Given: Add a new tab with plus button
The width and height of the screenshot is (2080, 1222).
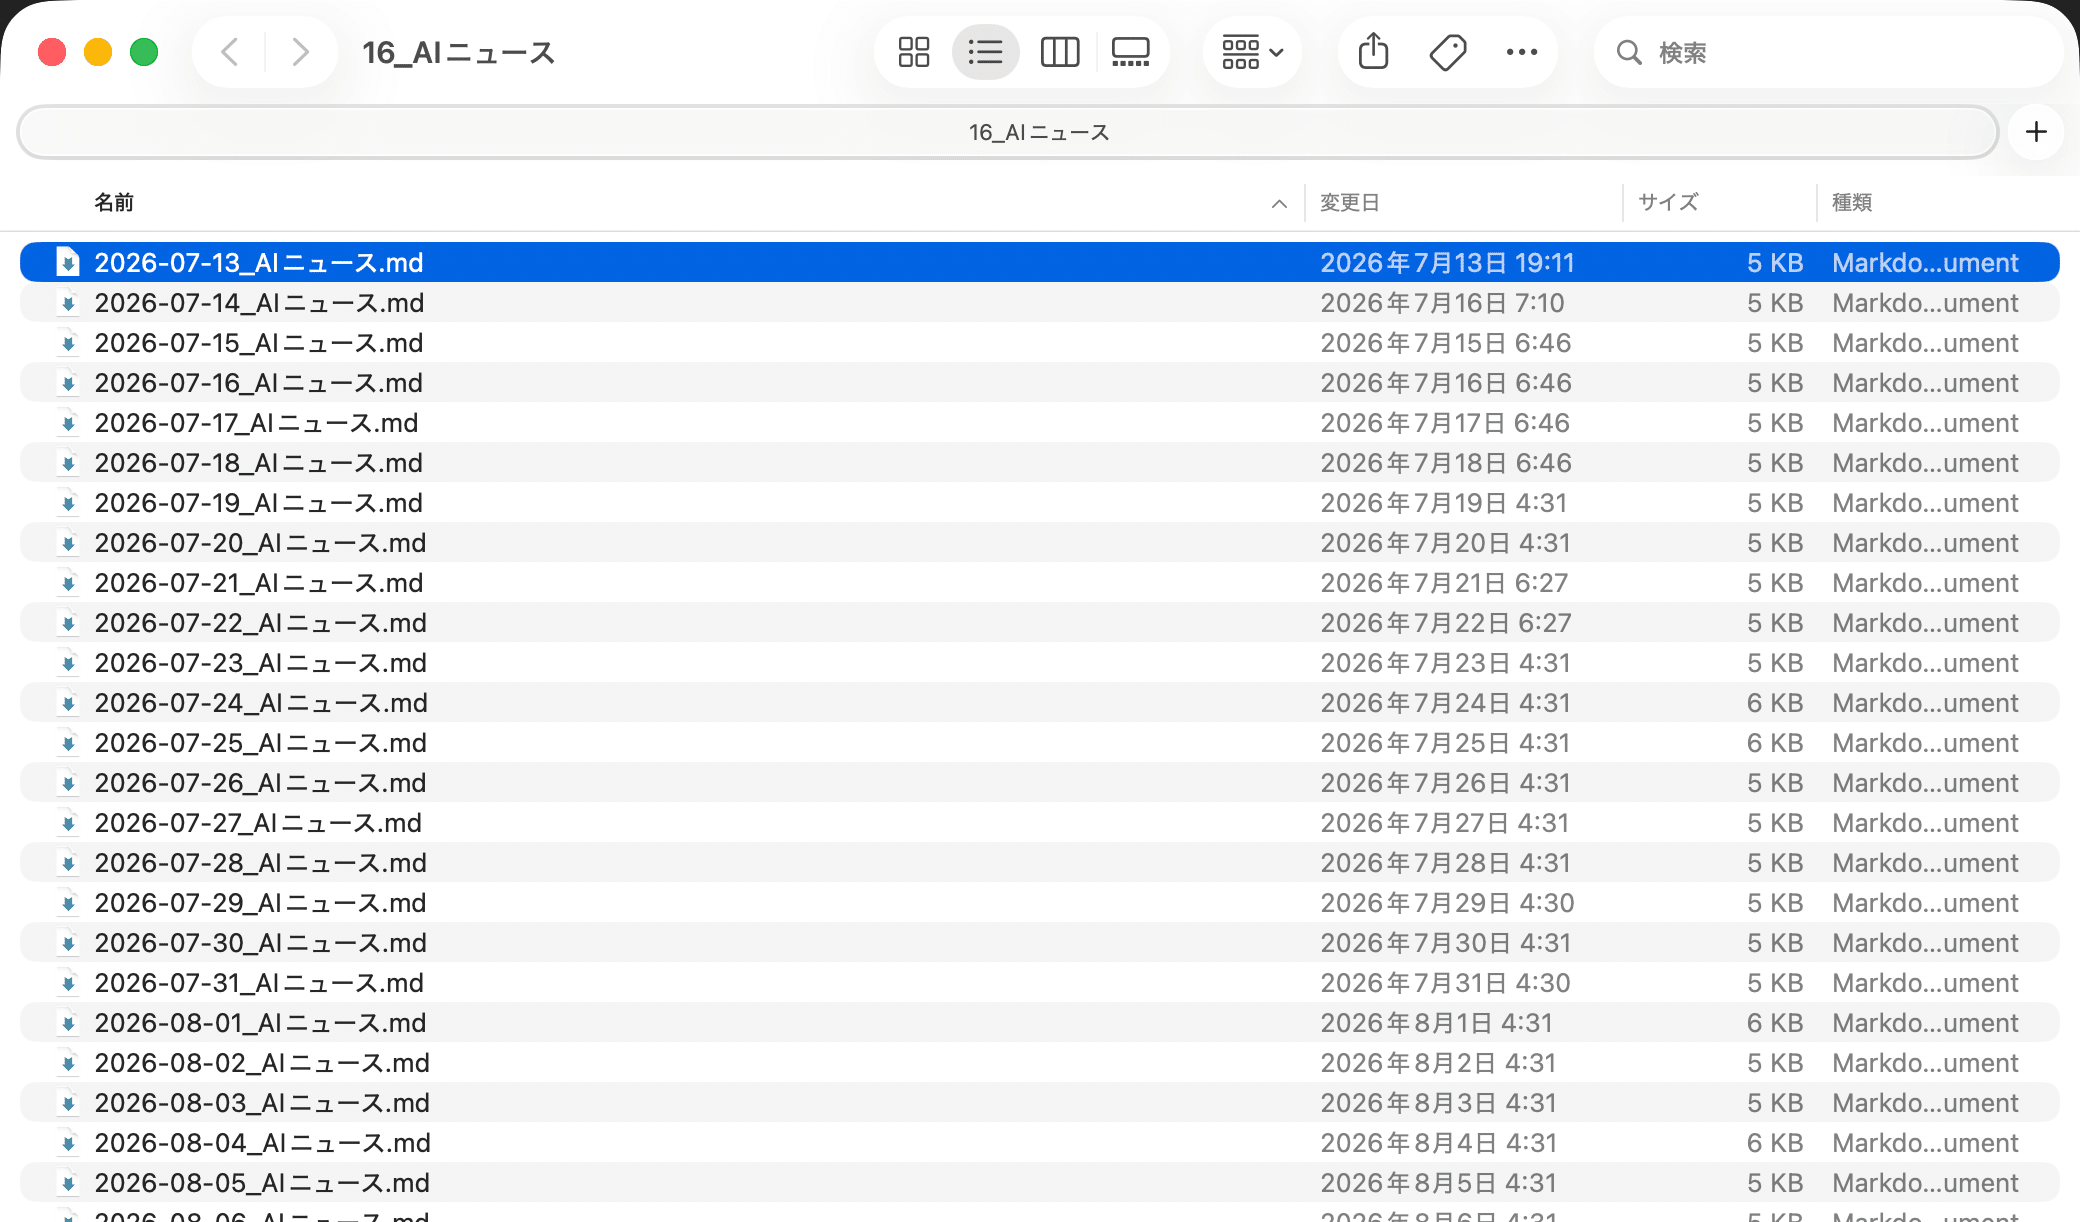Looking at the screenshot, I should coord(2036,132).
